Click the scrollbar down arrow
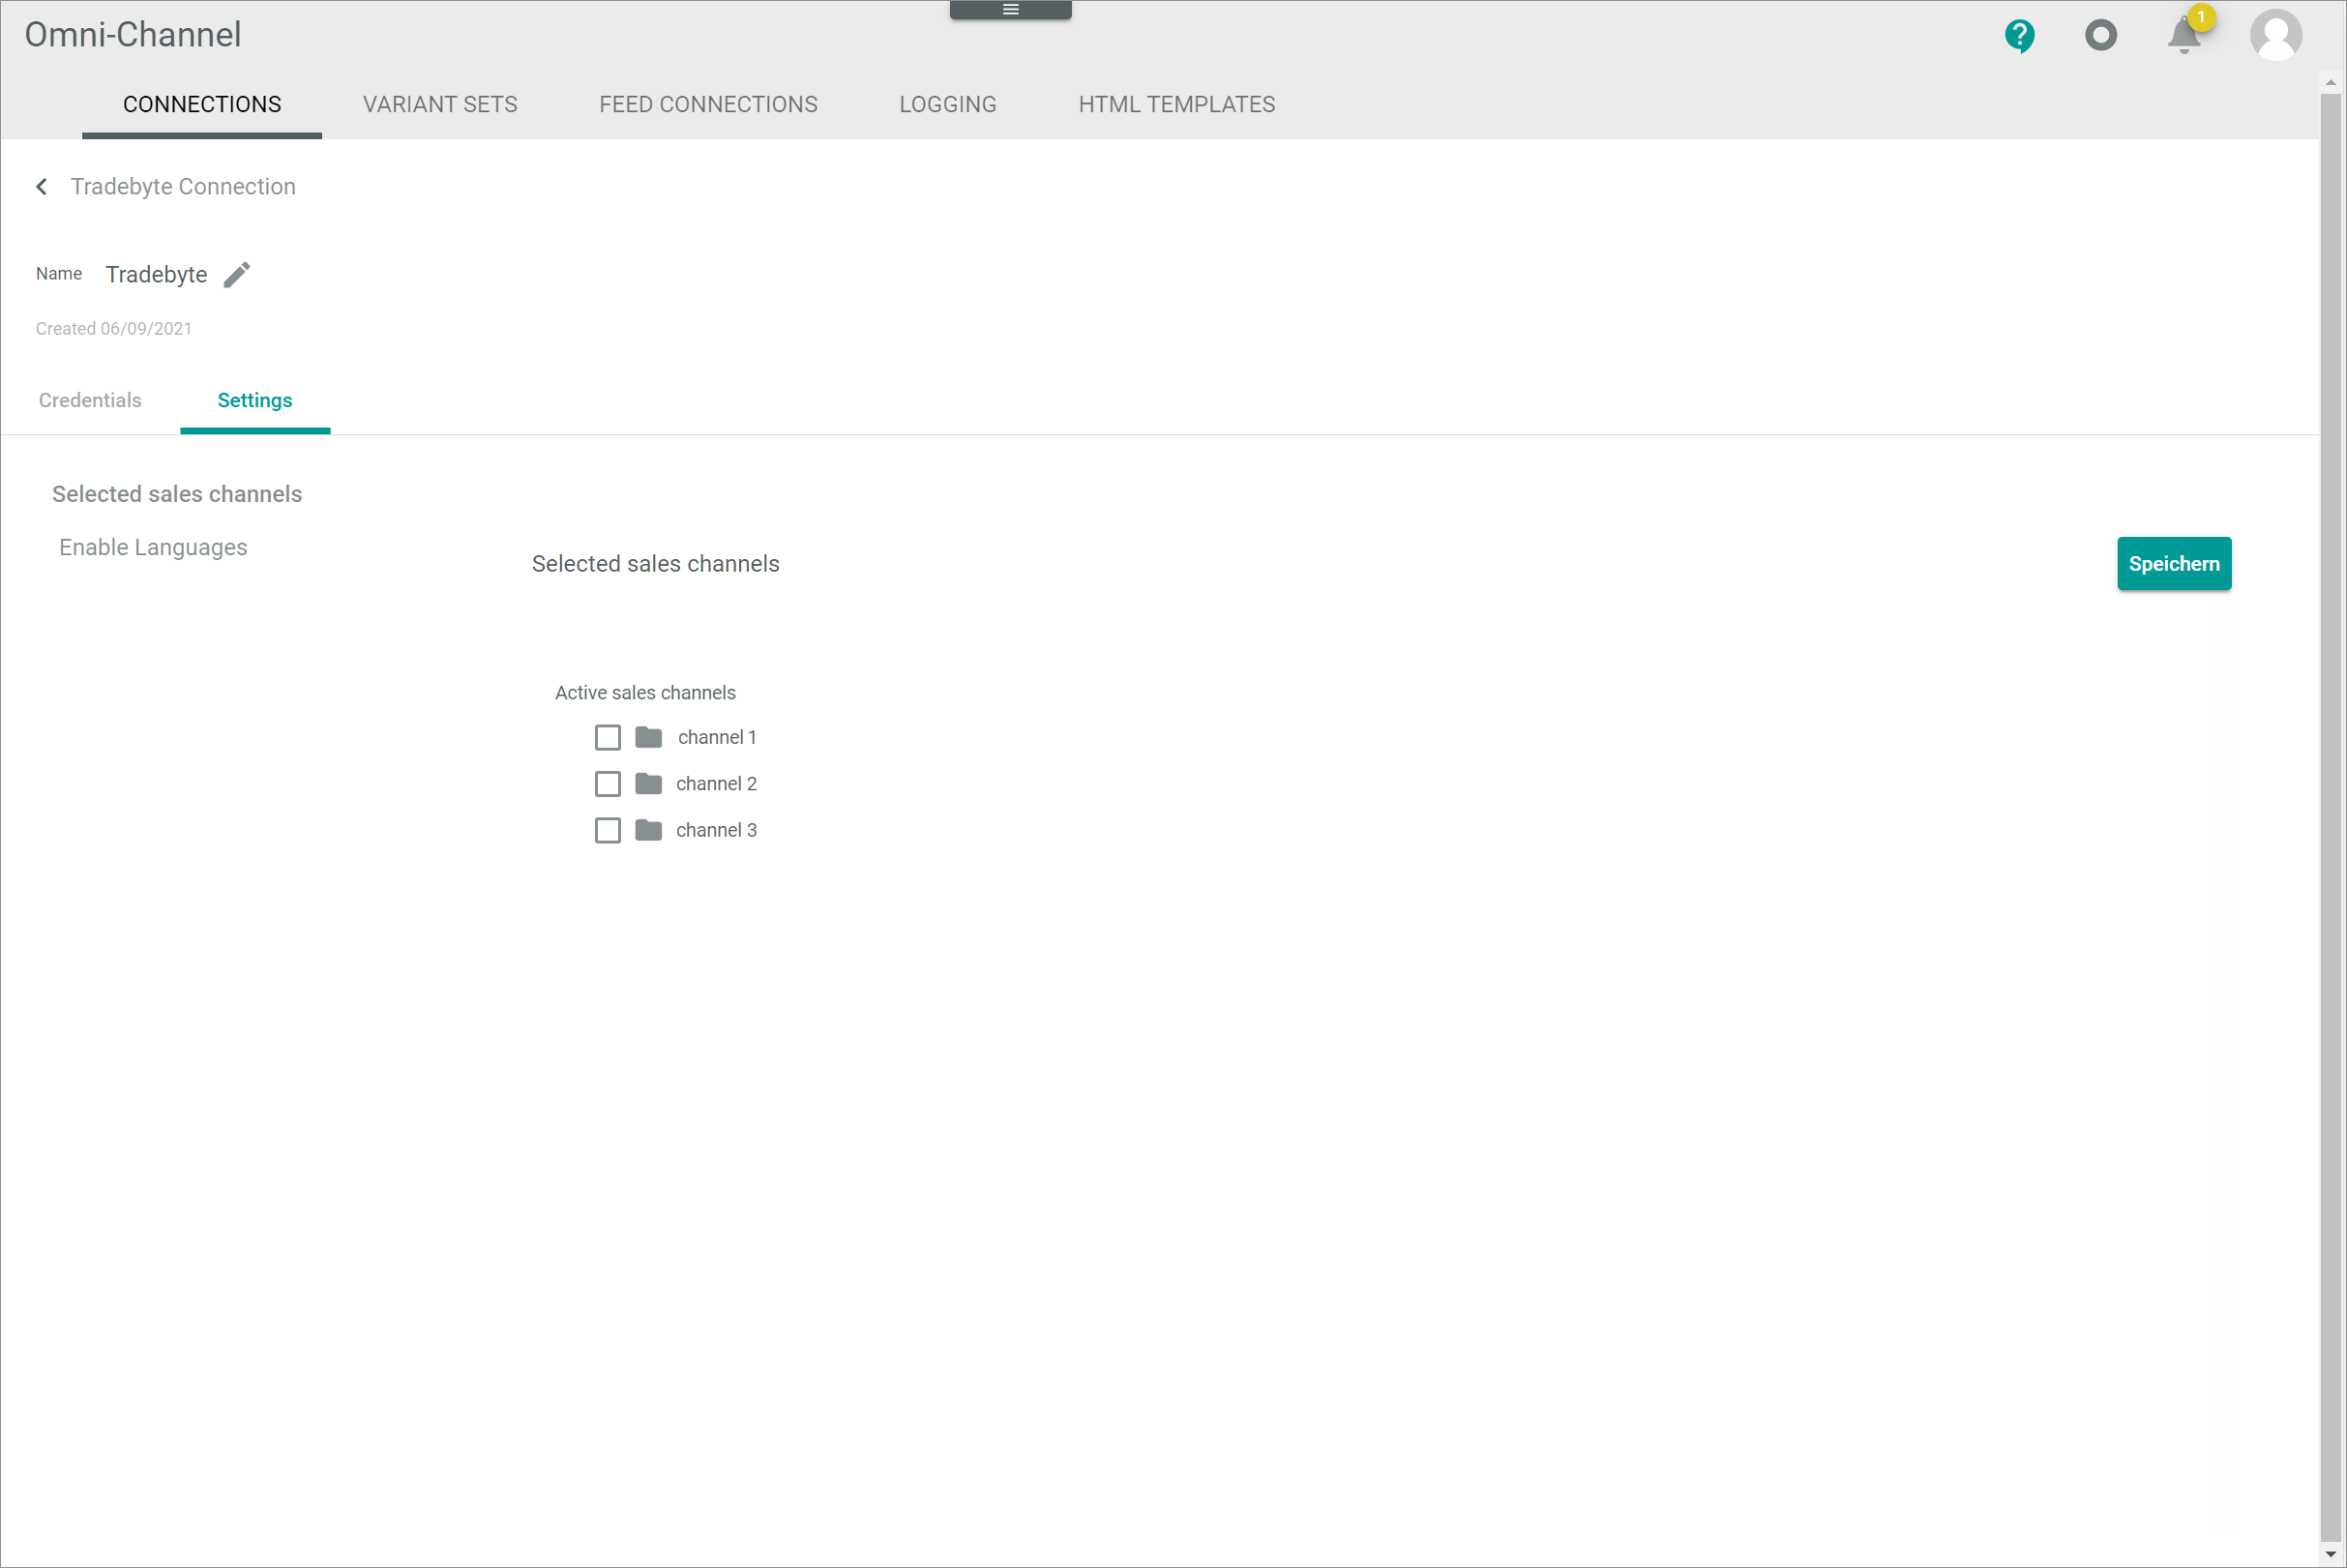The height and width of the screenshot is (1568, 2347). point(2330,1555)
